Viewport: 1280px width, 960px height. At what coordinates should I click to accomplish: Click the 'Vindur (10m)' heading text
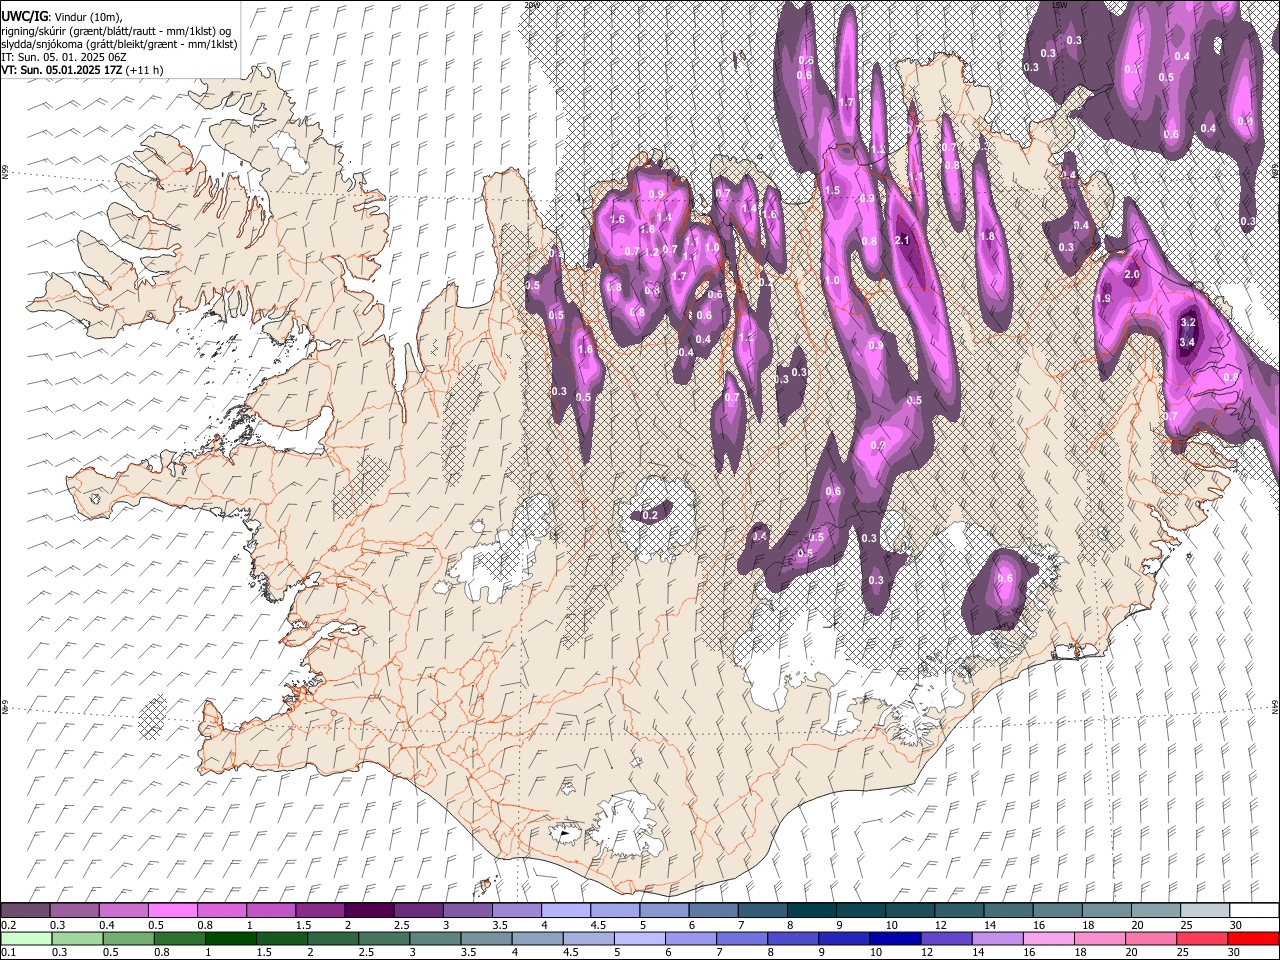(87, 17)
